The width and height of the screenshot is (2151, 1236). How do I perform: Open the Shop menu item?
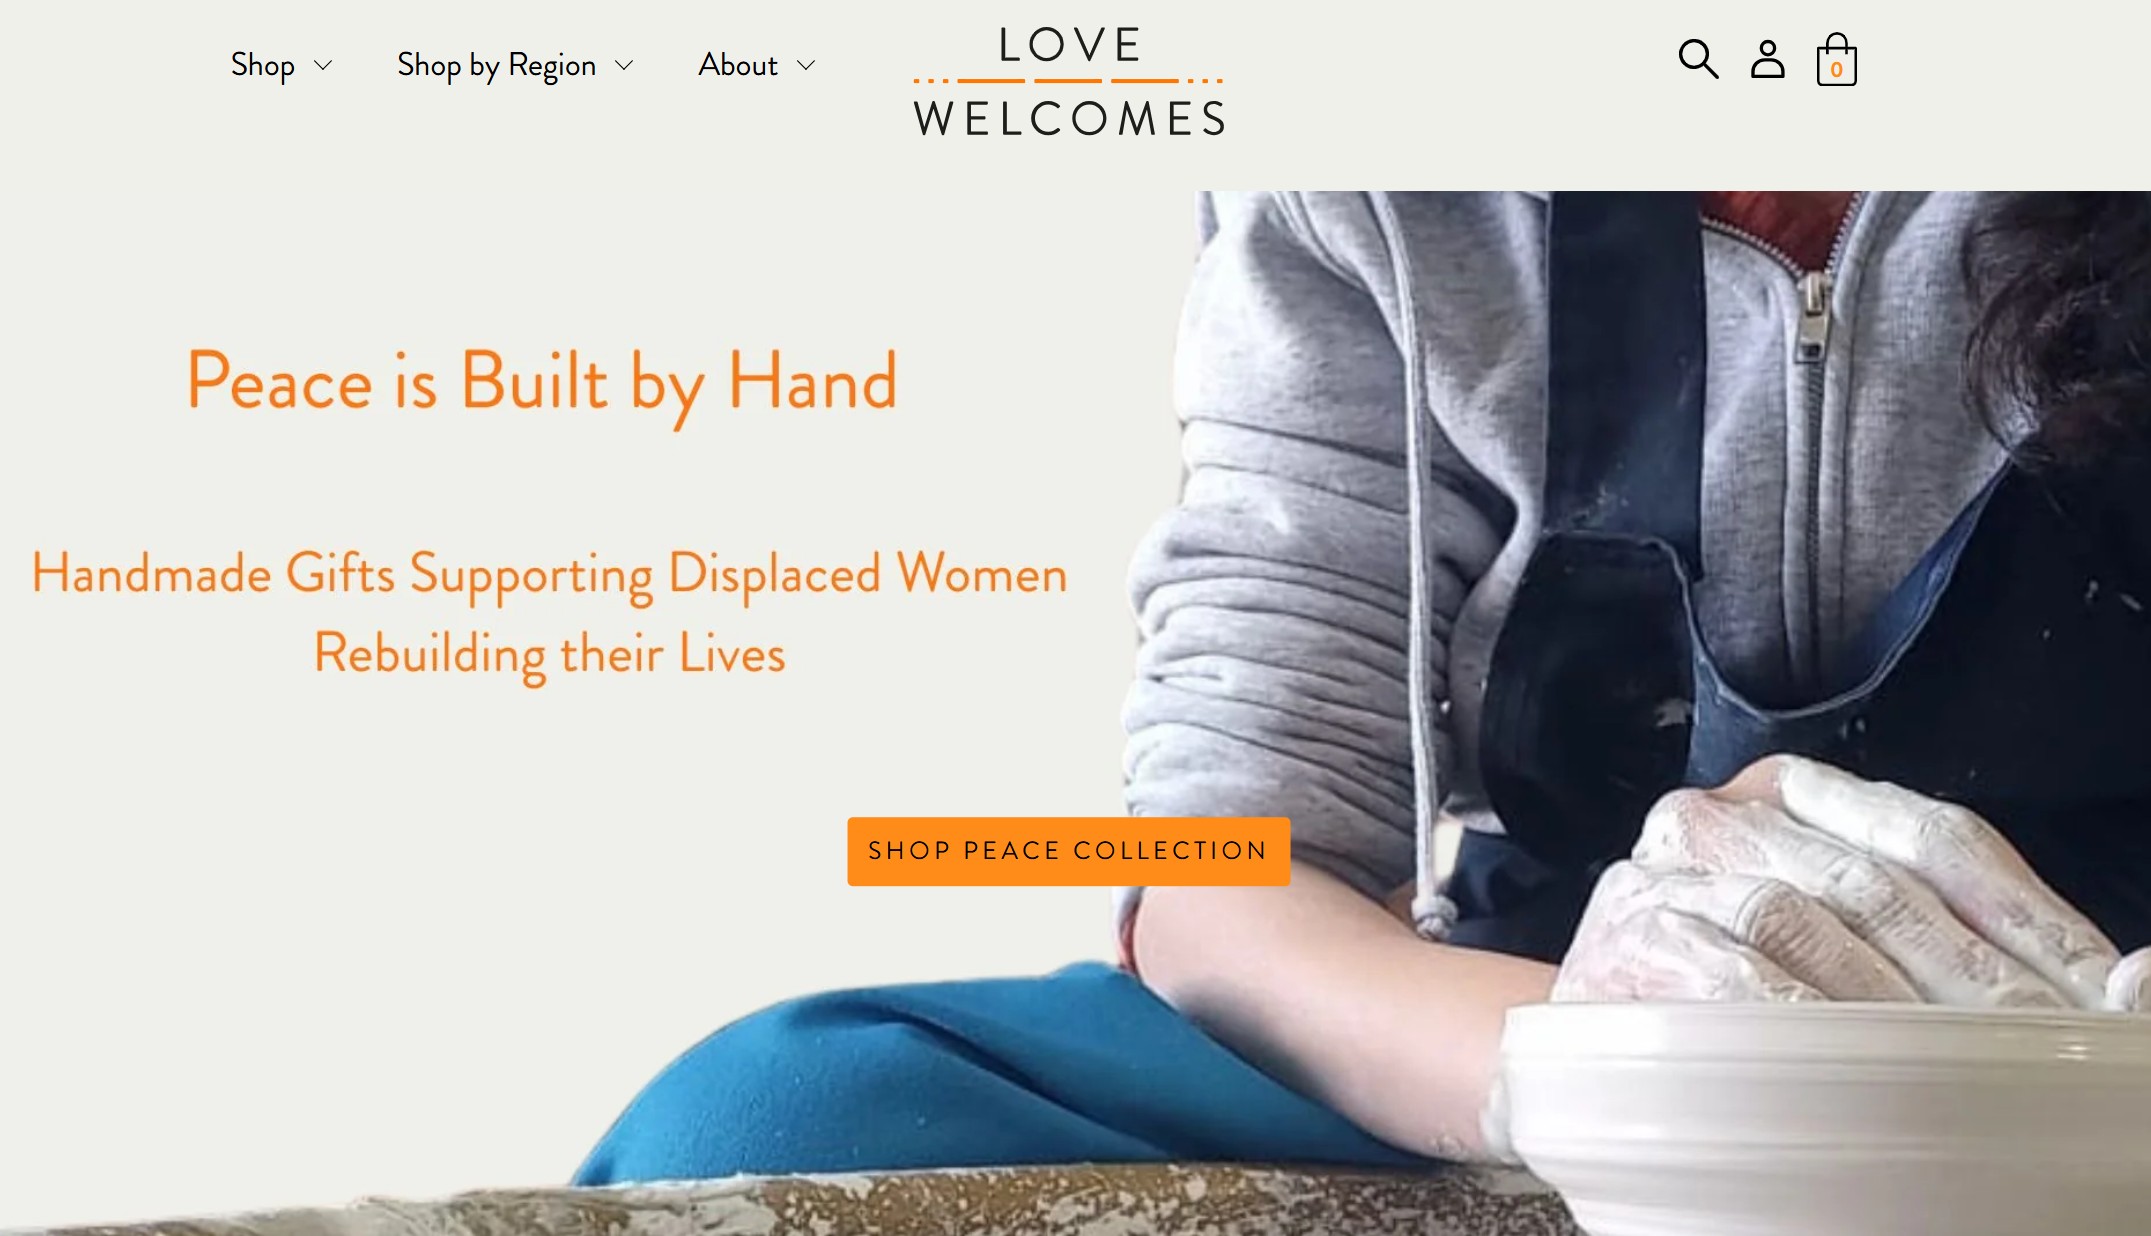pyautogui.click(x=262, y=65)
